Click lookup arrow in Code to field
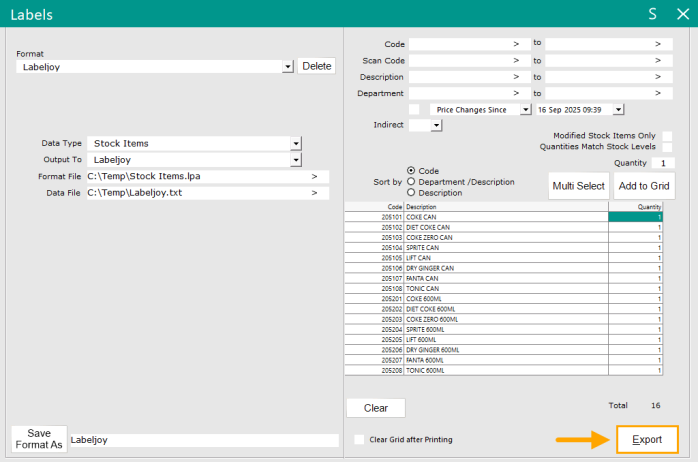The height and width of the screenshot is (462, 698). coord(657,44)
